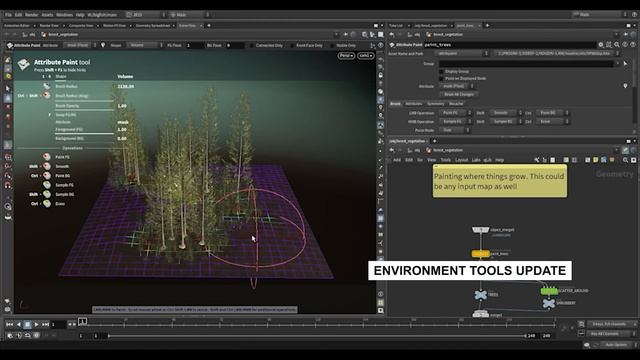Image resolution: width=640 pixels, height=360 pixels.
Task: Click the Paint BG operation icon in overlay
Action: (x=47, y=176)
